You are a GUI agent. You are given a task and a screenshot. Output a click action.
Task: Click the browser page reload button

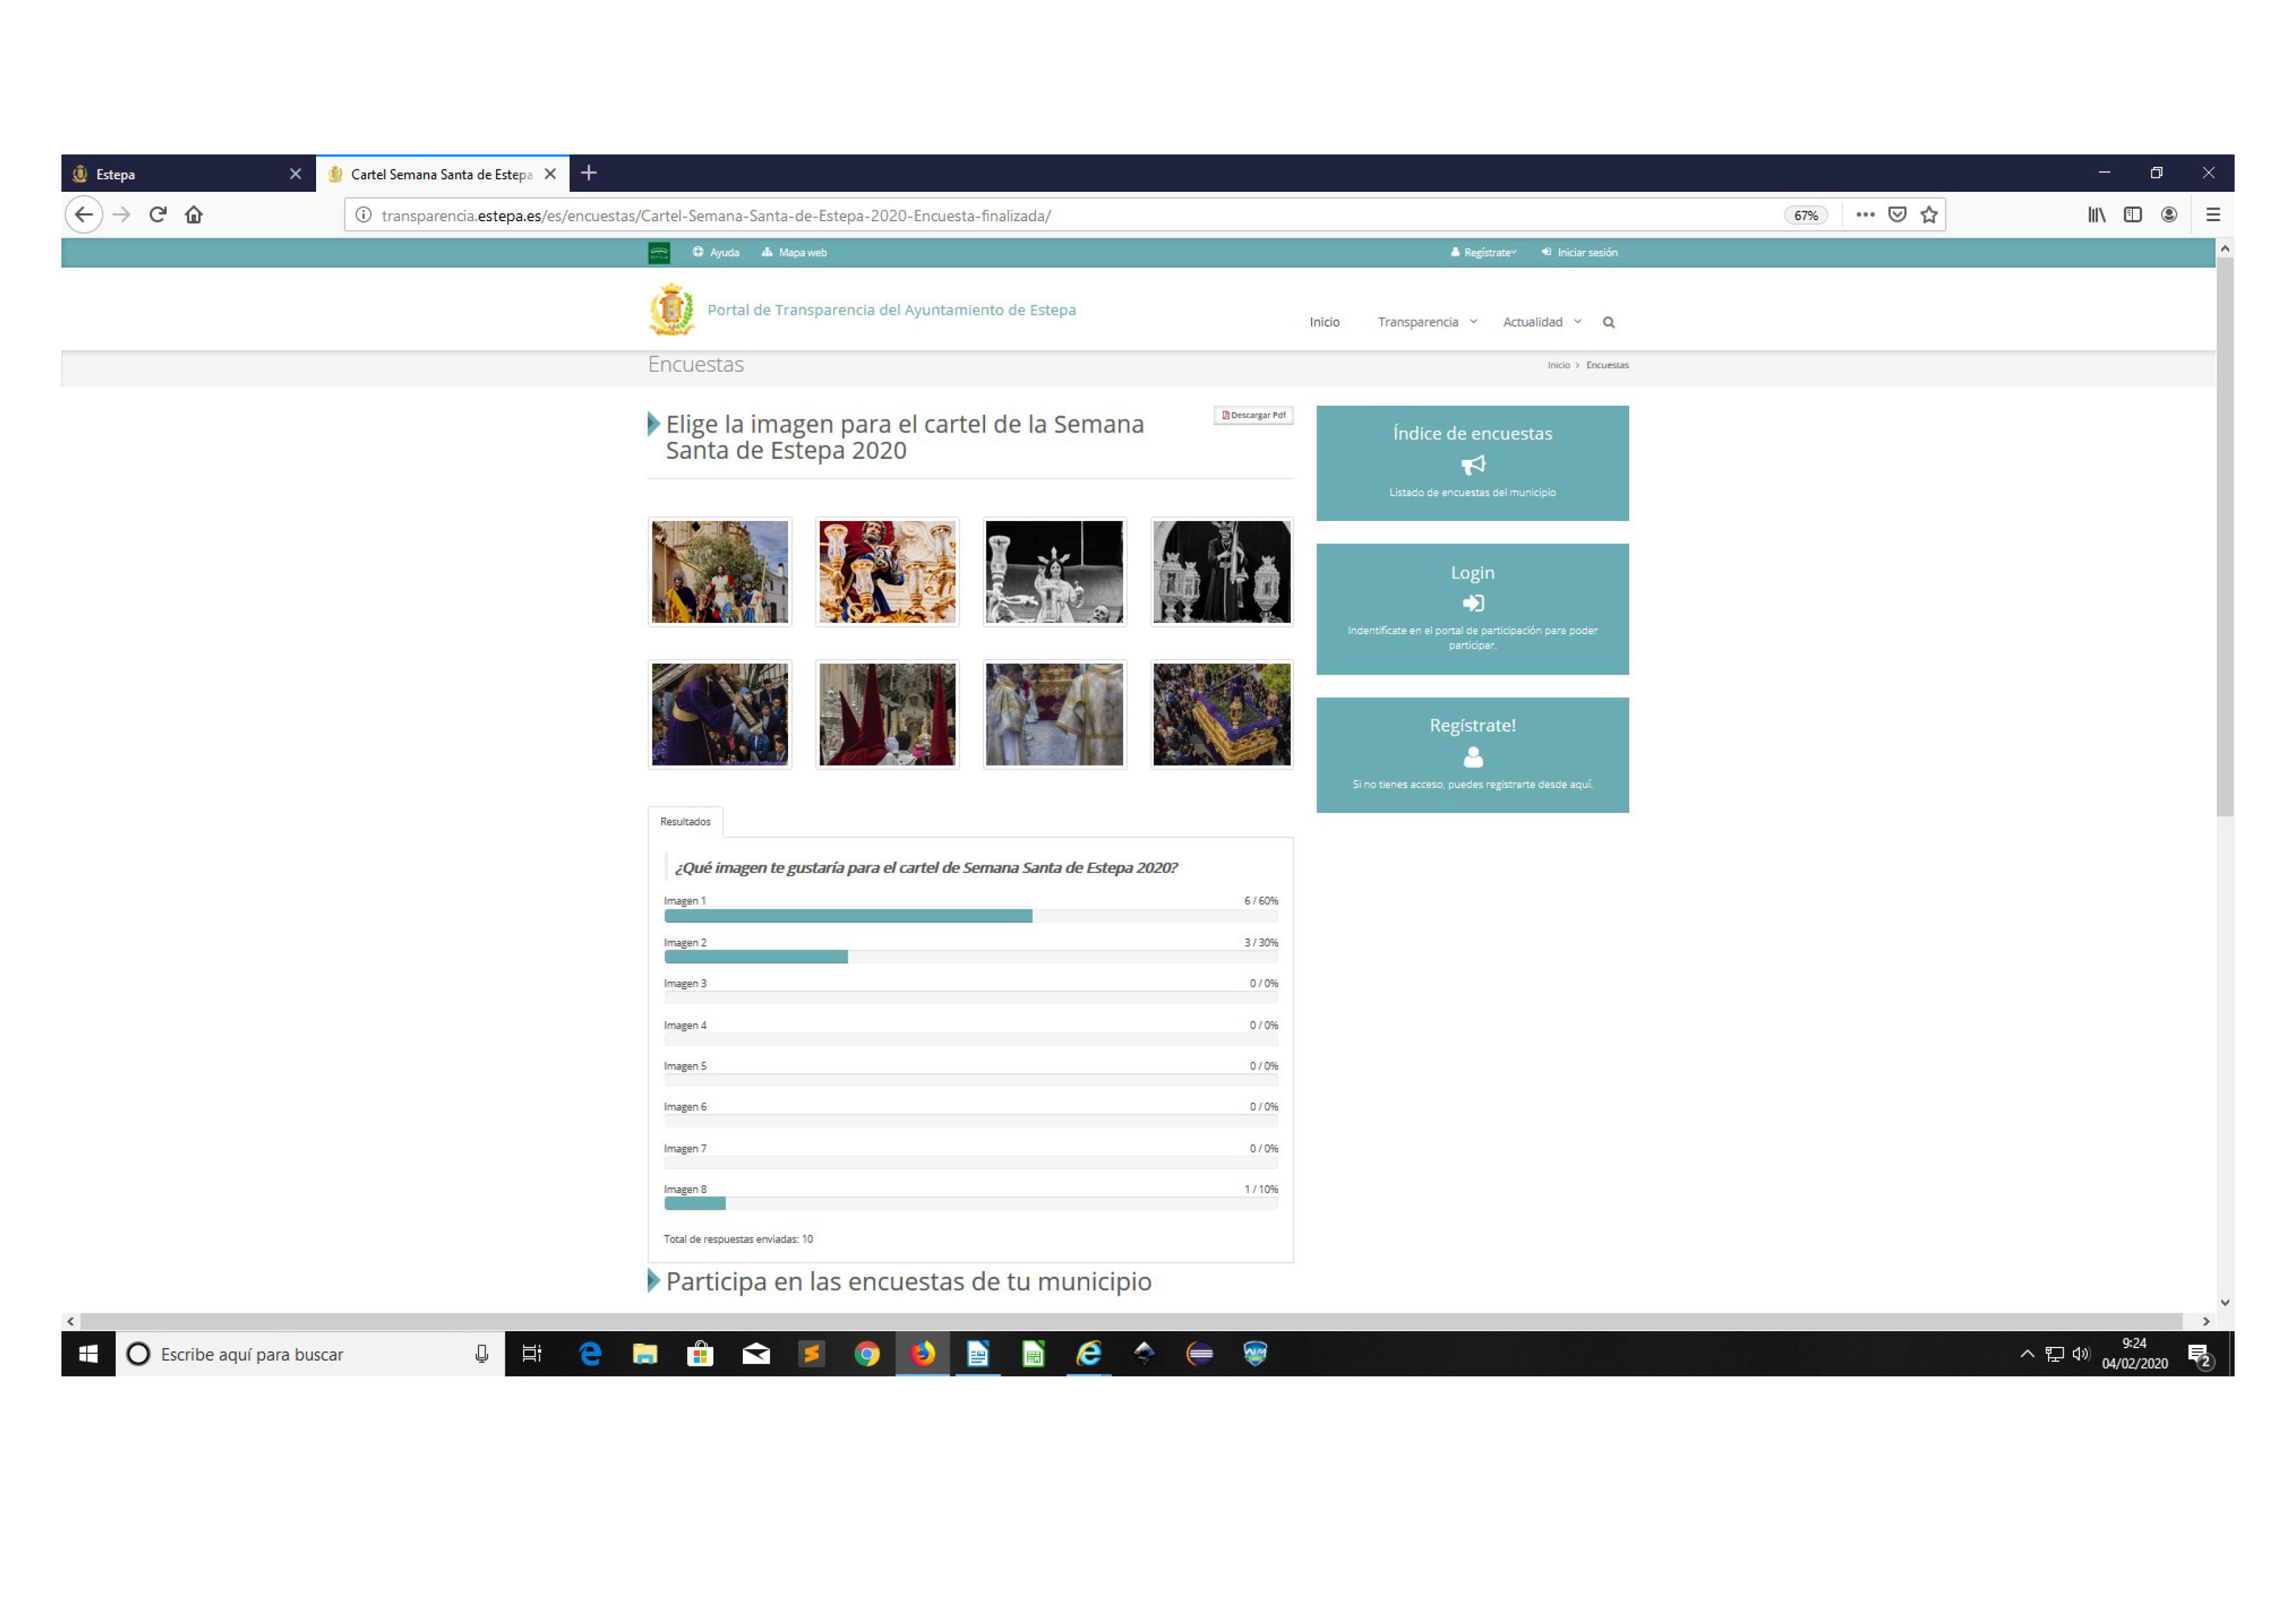tap(159, 214)
